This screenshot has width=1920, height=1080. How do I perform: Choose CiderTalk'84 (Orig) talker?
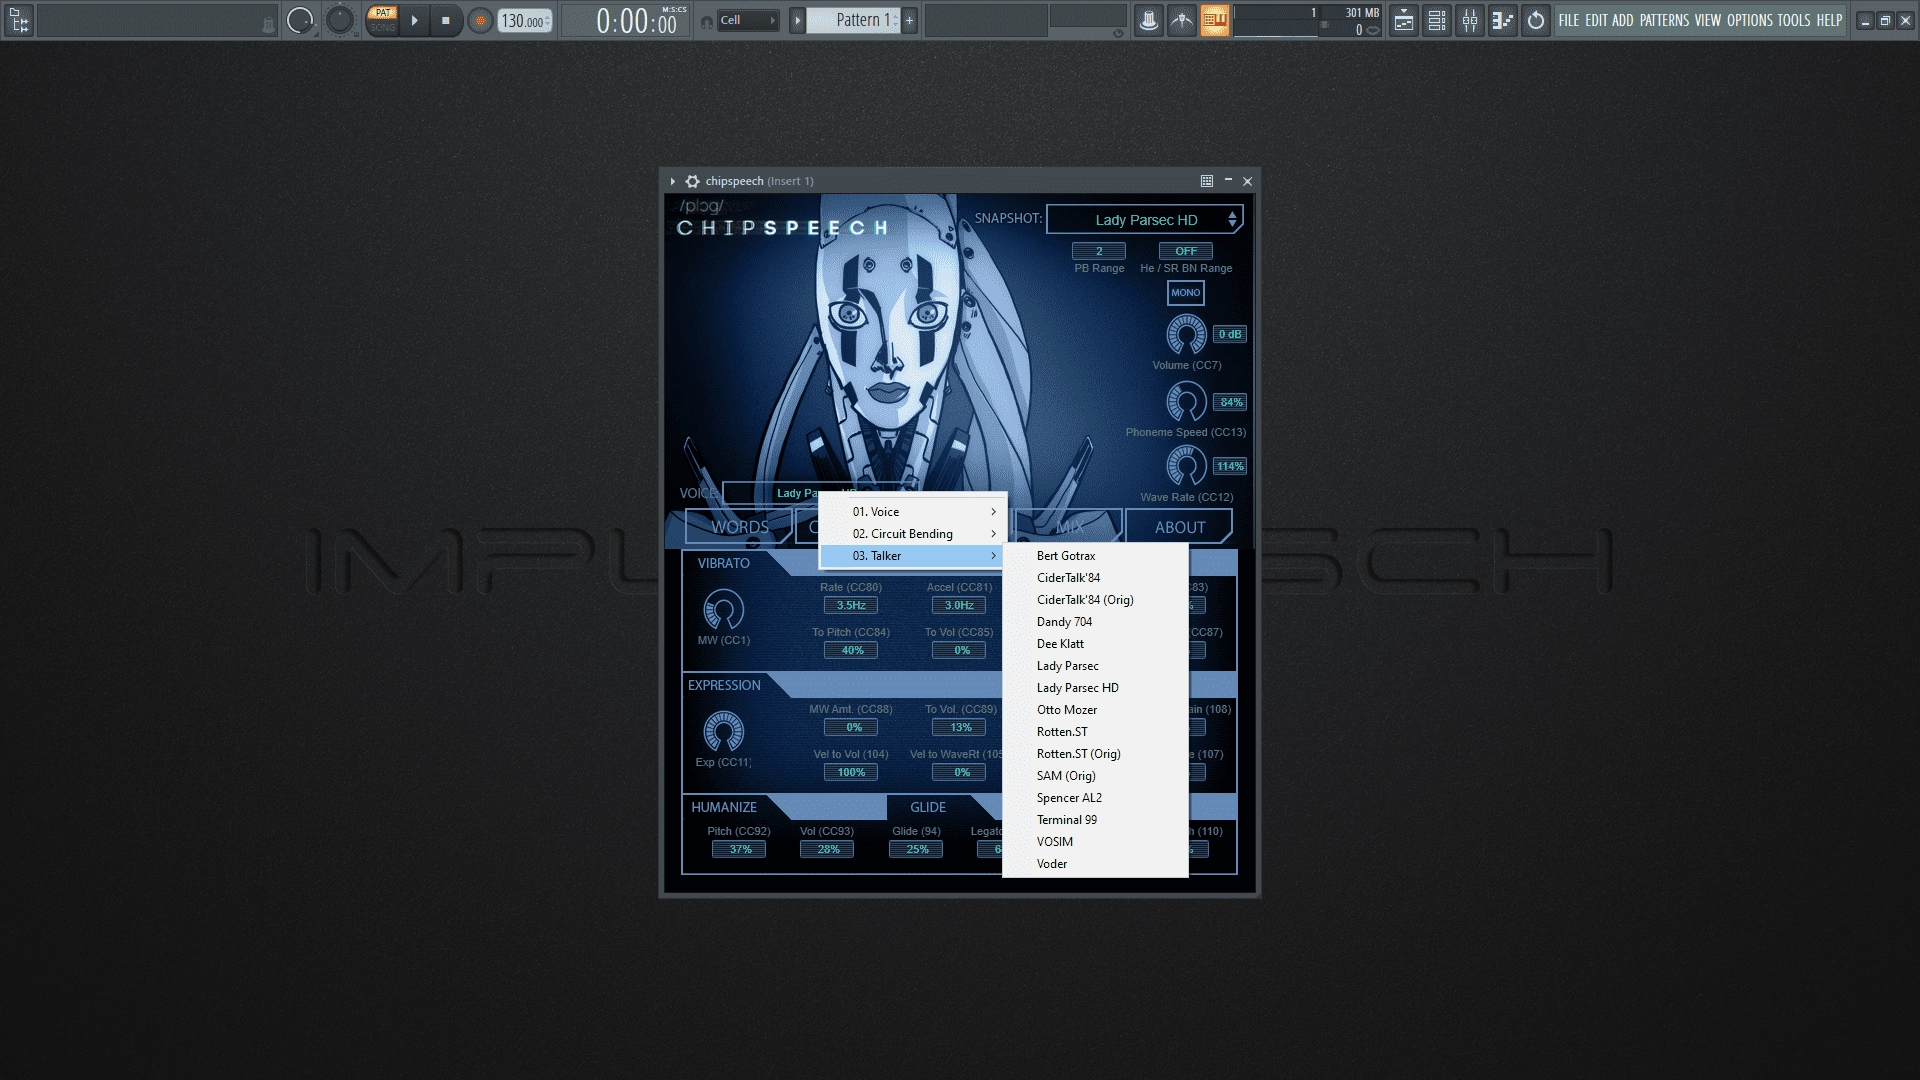(1095, 600)
